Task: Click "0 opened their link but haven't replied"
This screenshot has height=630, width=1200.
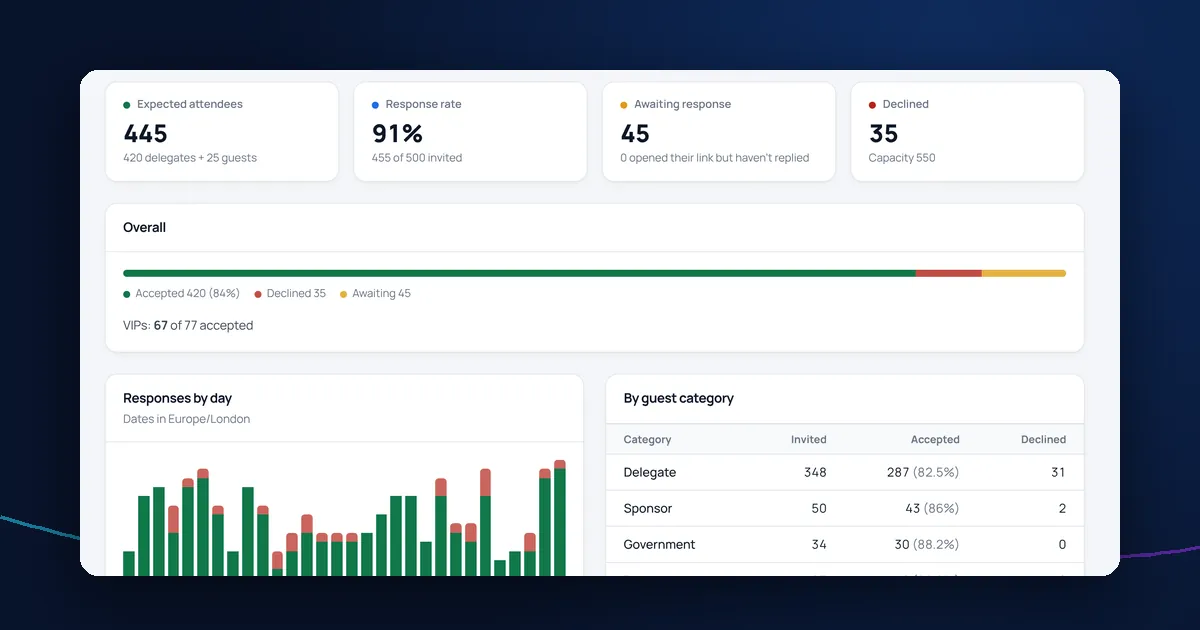Action: click(x=715, y=158)
